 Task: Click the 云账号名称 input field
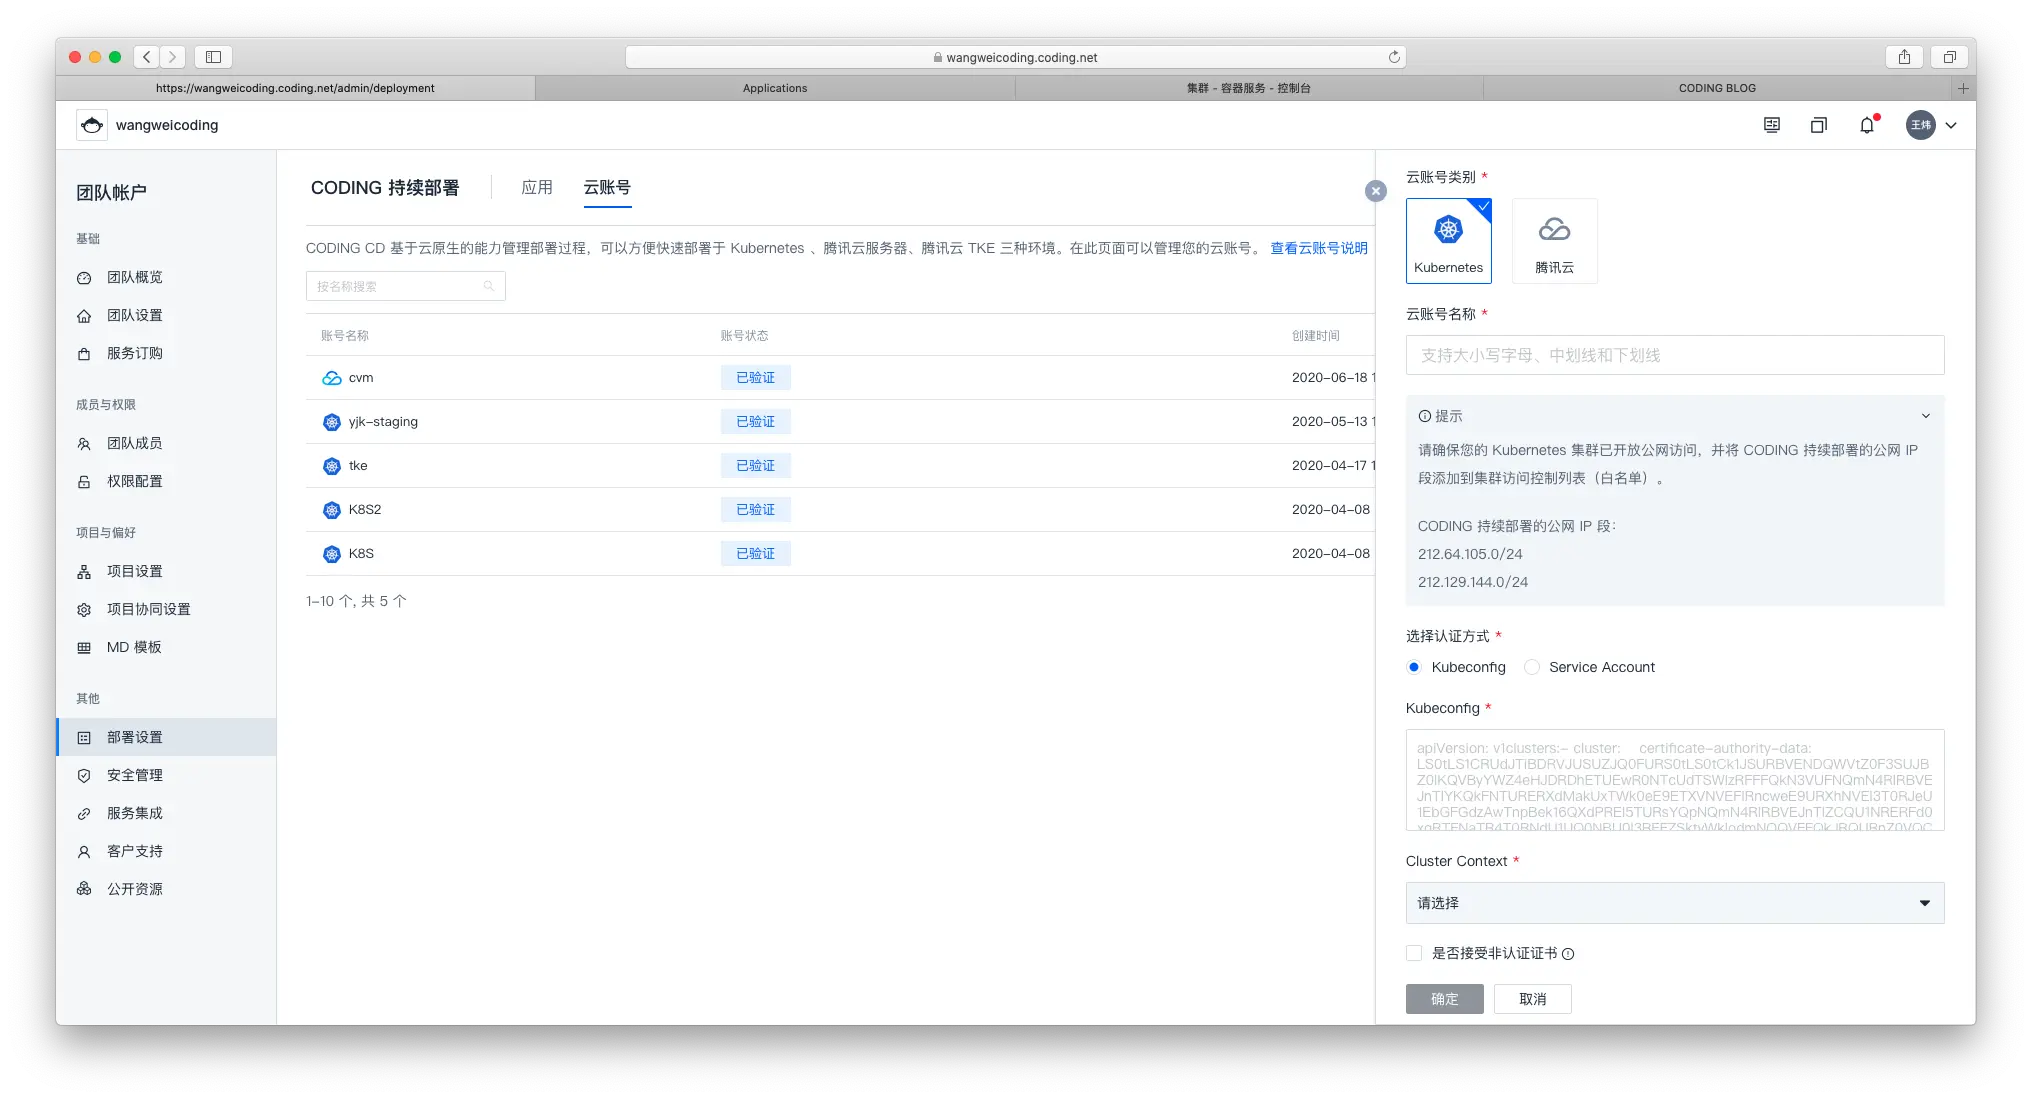click(1675, 355)
